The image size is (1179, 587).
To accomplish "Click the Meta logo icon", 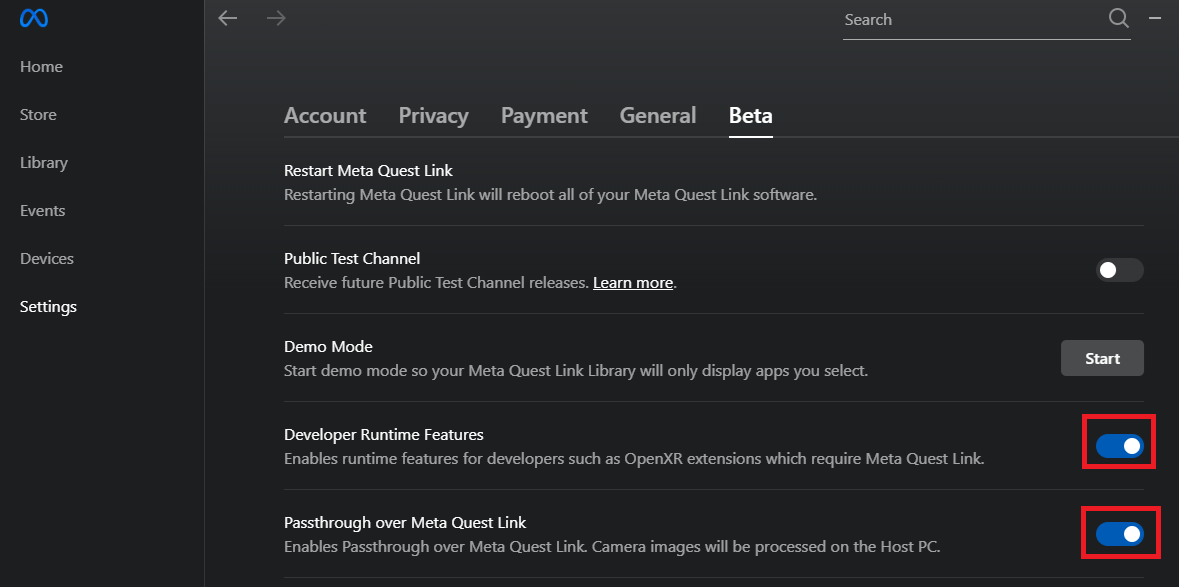I will 34,18.
